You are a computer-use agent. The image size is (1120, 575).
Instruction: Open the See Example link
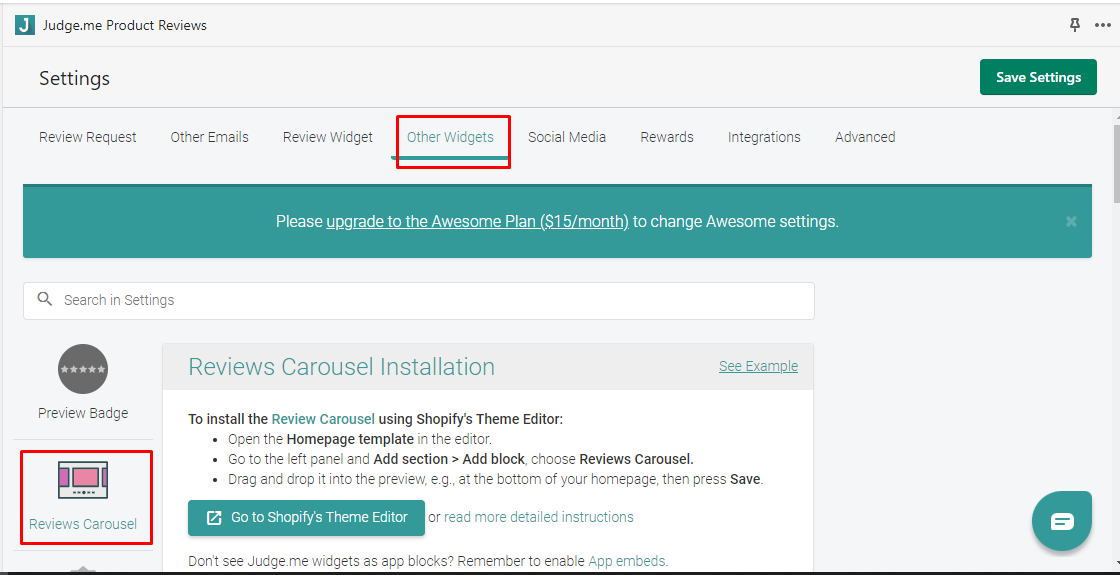pyautogui.click(x=759, y=366)
